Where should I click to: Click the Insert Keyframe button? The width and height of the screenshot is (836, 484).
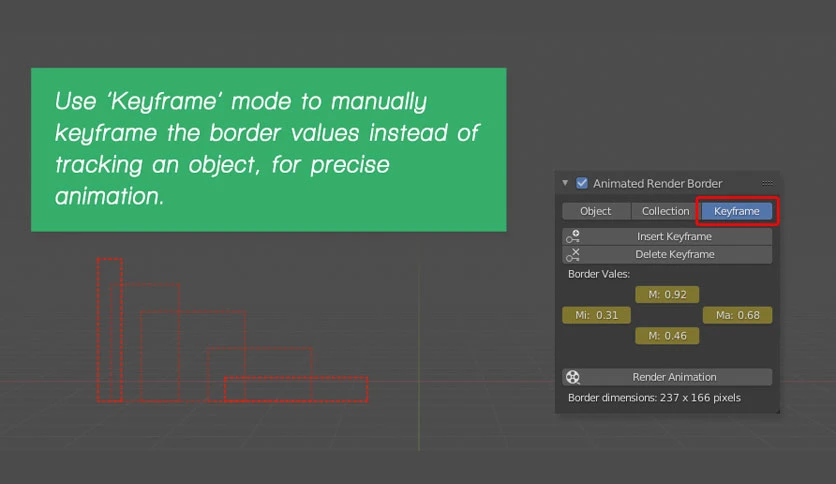coord(667,236)
